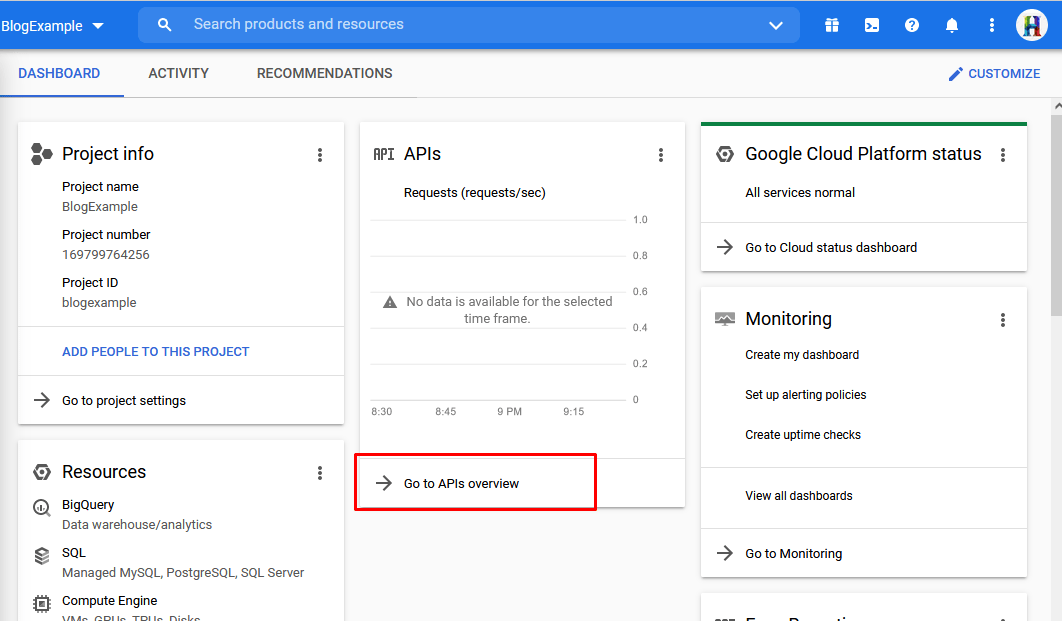Image resolution: width=1062 pixels, height=621 pixels.
Task: Click the Requests (requests/sec) chart label
Action: pyautogui.click(x=475, y=192)
